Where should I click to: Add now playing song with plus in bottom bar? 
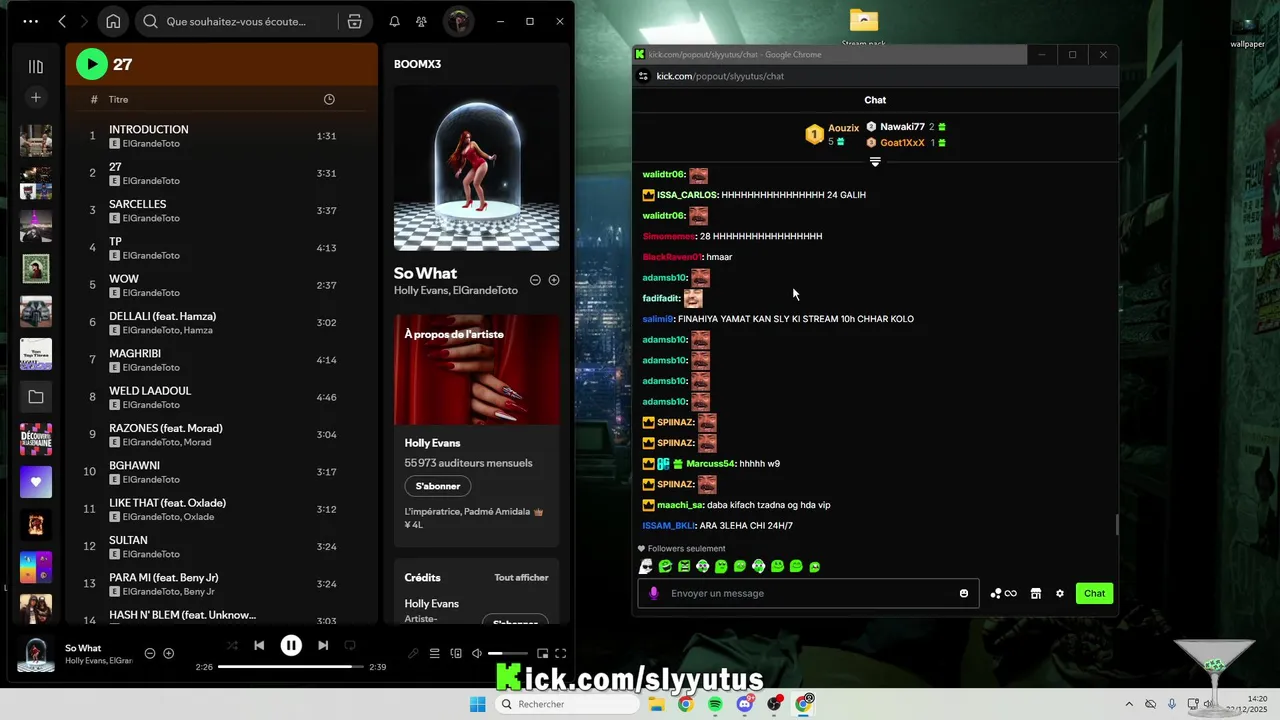pyautogui.click(x=168, y=654)
